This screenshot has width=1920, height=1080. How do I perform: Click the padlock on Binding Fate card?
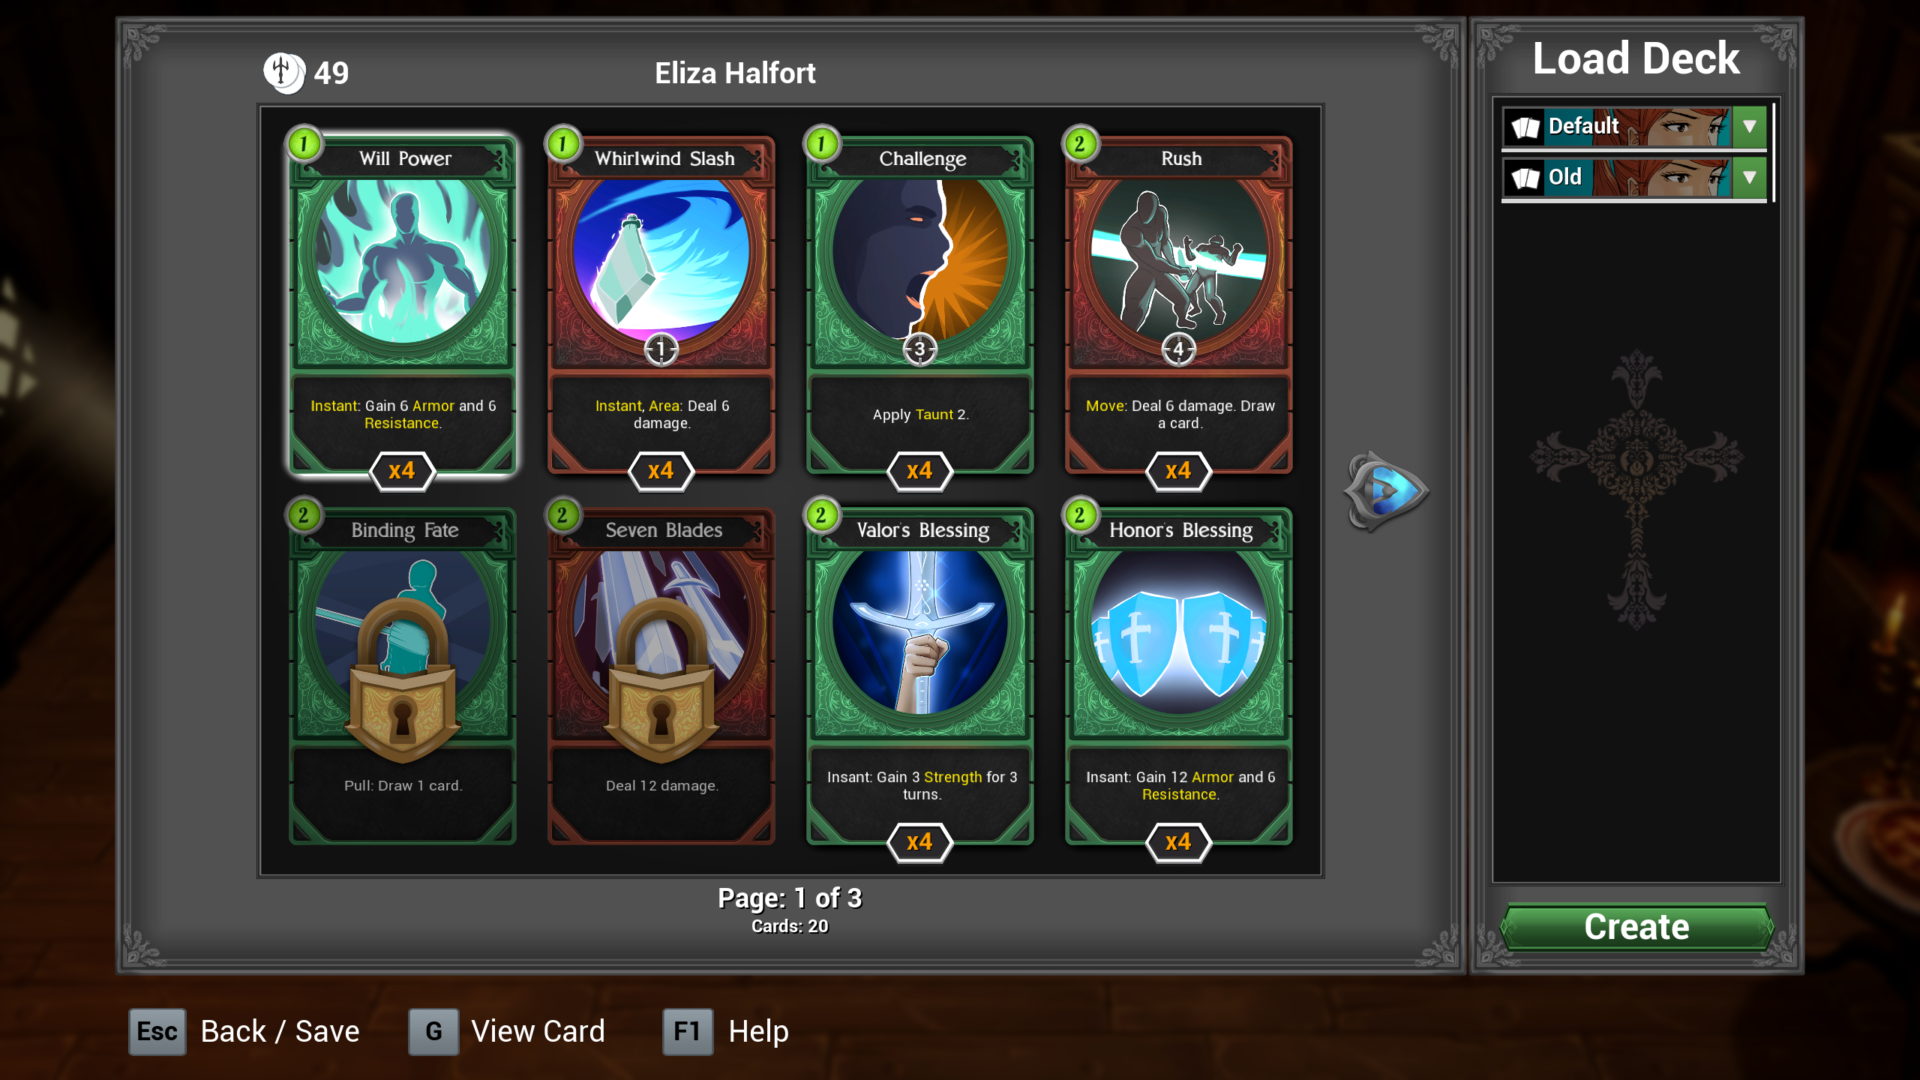[403, 679]
